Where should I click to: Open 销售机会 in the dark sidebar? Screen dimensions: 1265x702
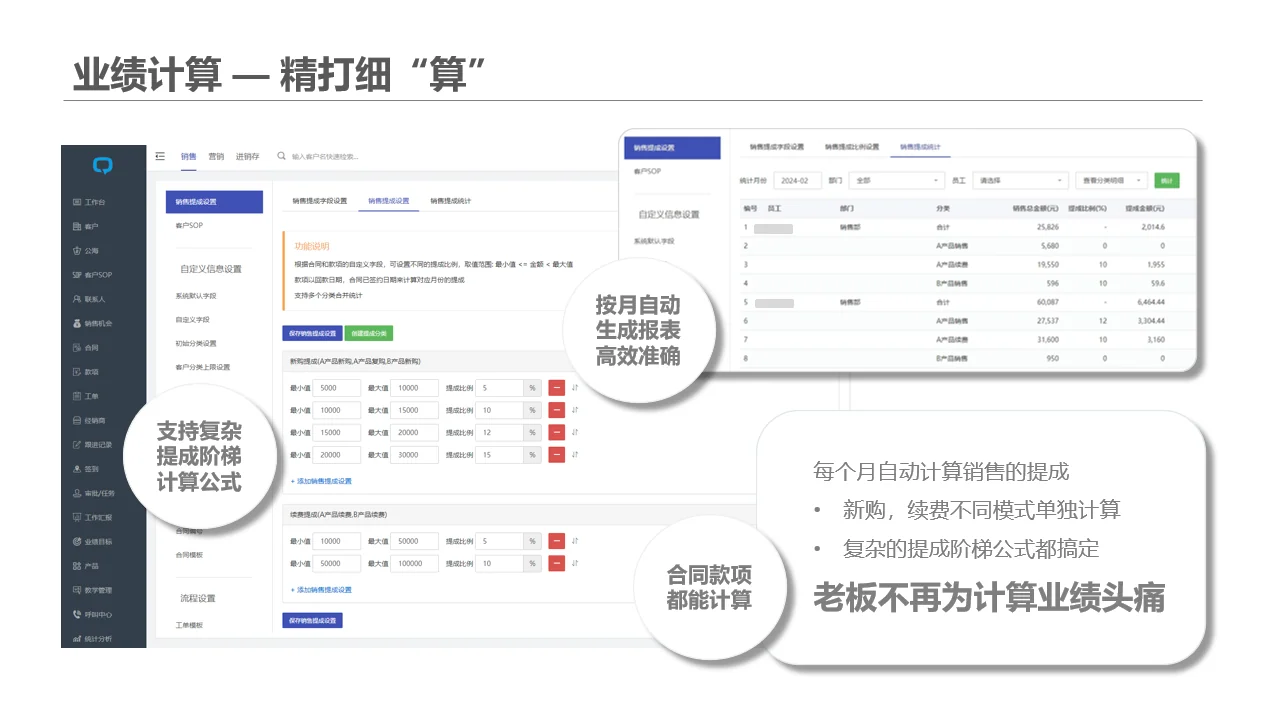[92, 324]
